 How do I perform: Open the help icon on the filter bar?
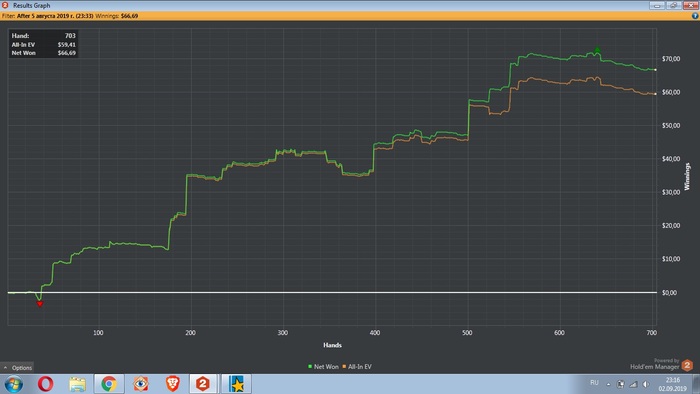pyautogui.click(x=695, y=16)
